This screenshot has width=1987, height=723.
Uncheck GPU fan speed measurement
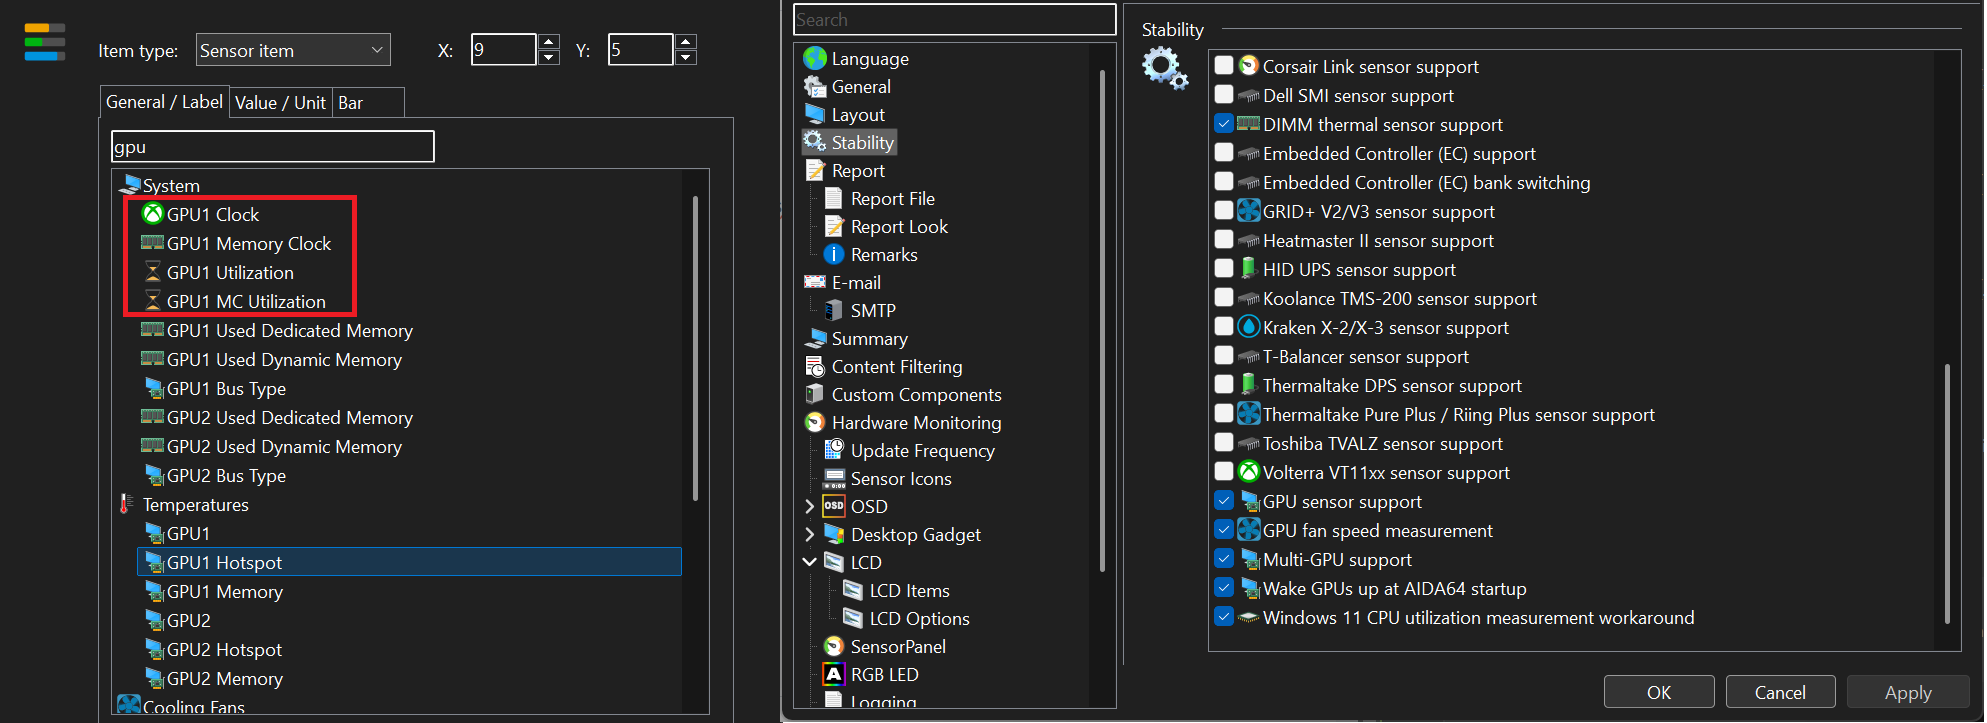1224,530
